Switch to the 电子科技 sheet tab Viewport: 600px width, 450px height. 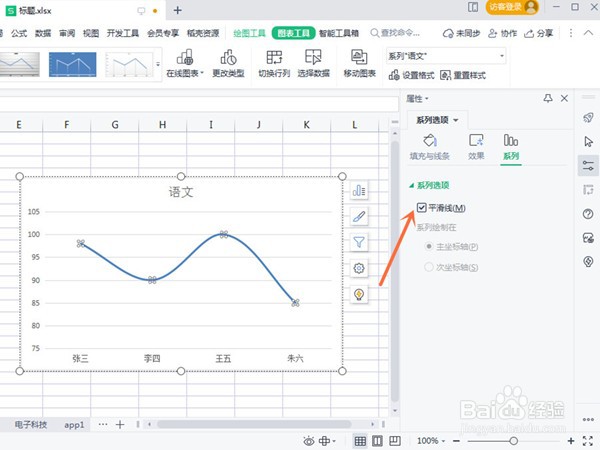[x=31, y=425]
